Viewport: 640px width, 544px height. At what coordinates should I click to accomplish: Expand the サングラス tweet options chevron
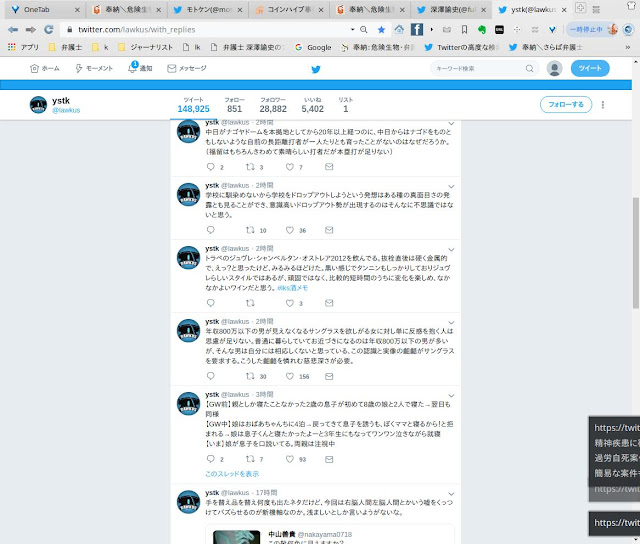[x=451, y=322]
